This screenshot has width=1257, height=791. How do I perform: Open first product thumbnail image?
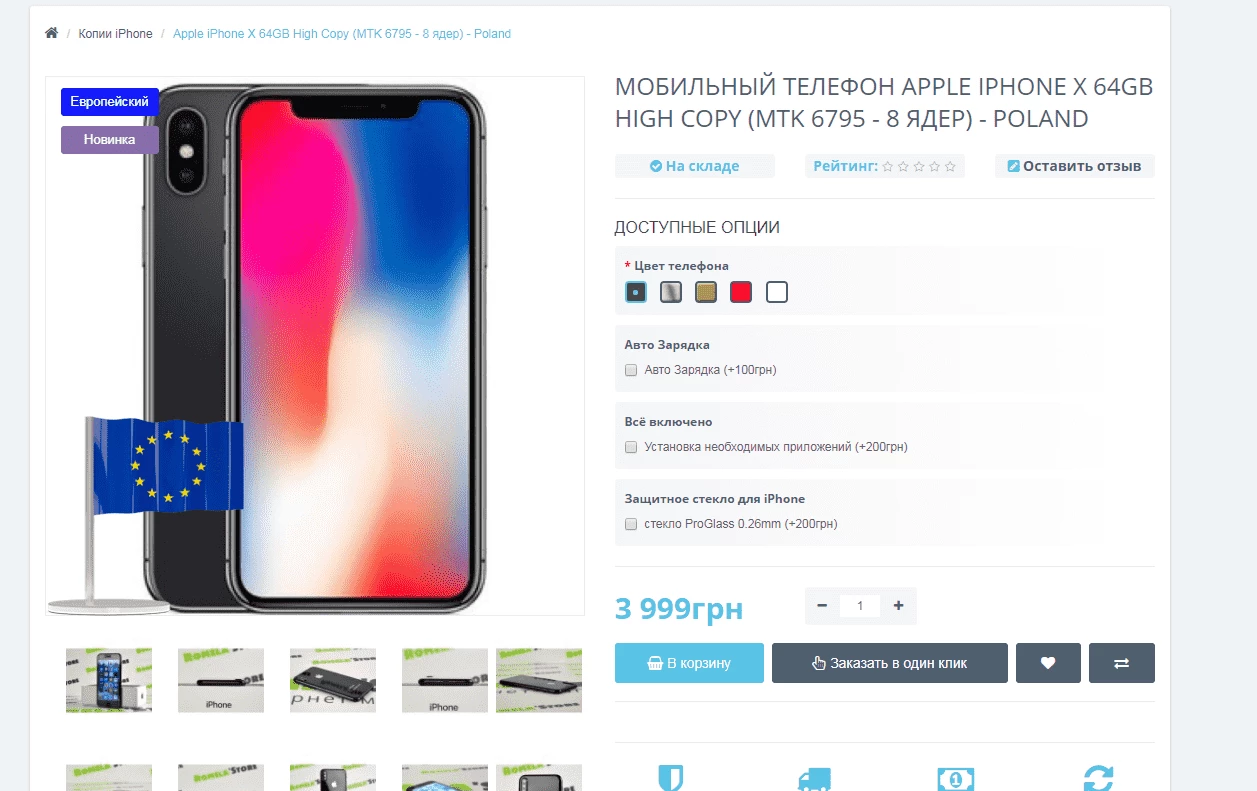pos(109,680)
